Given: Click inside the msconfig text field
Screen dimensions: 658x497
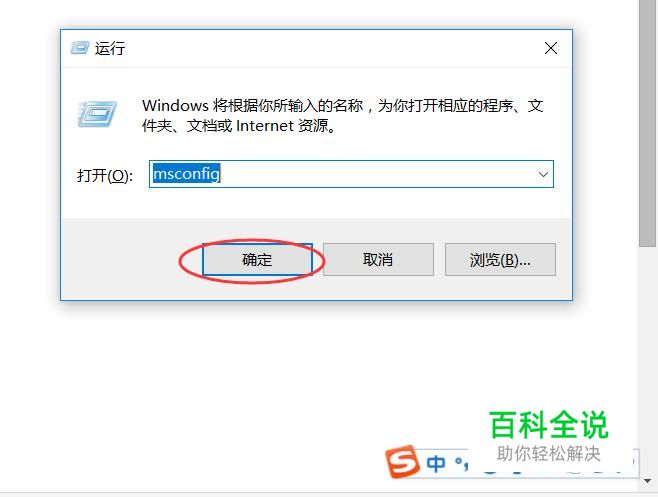Looking at the screenshot, I should pyautogui.click(x=351, y=174).
